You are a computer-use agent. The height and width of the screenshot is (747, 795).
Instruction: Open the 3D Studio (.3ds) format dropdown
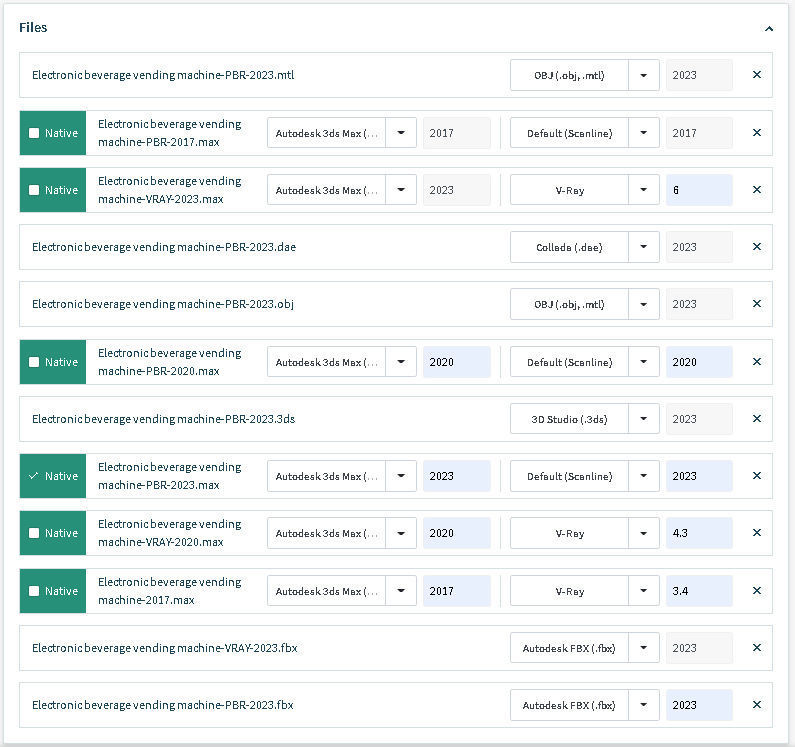pos(644,419)
